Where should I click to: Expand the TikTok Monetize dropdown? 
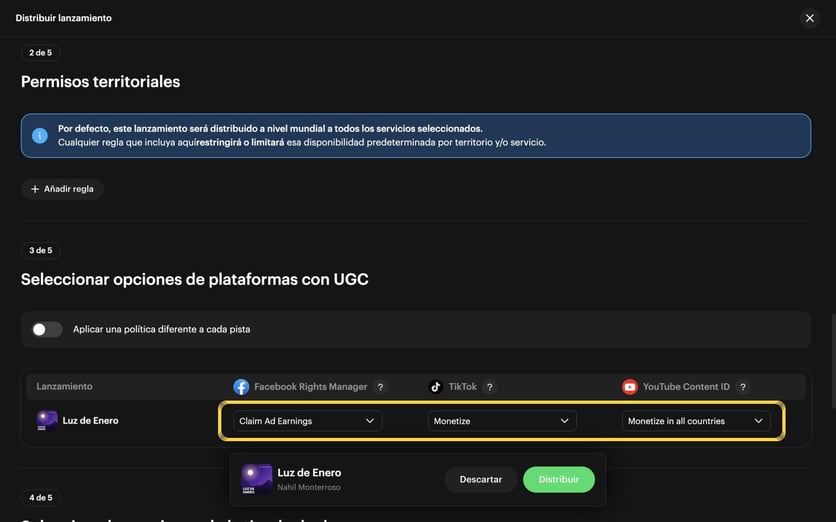coord(502,421)
